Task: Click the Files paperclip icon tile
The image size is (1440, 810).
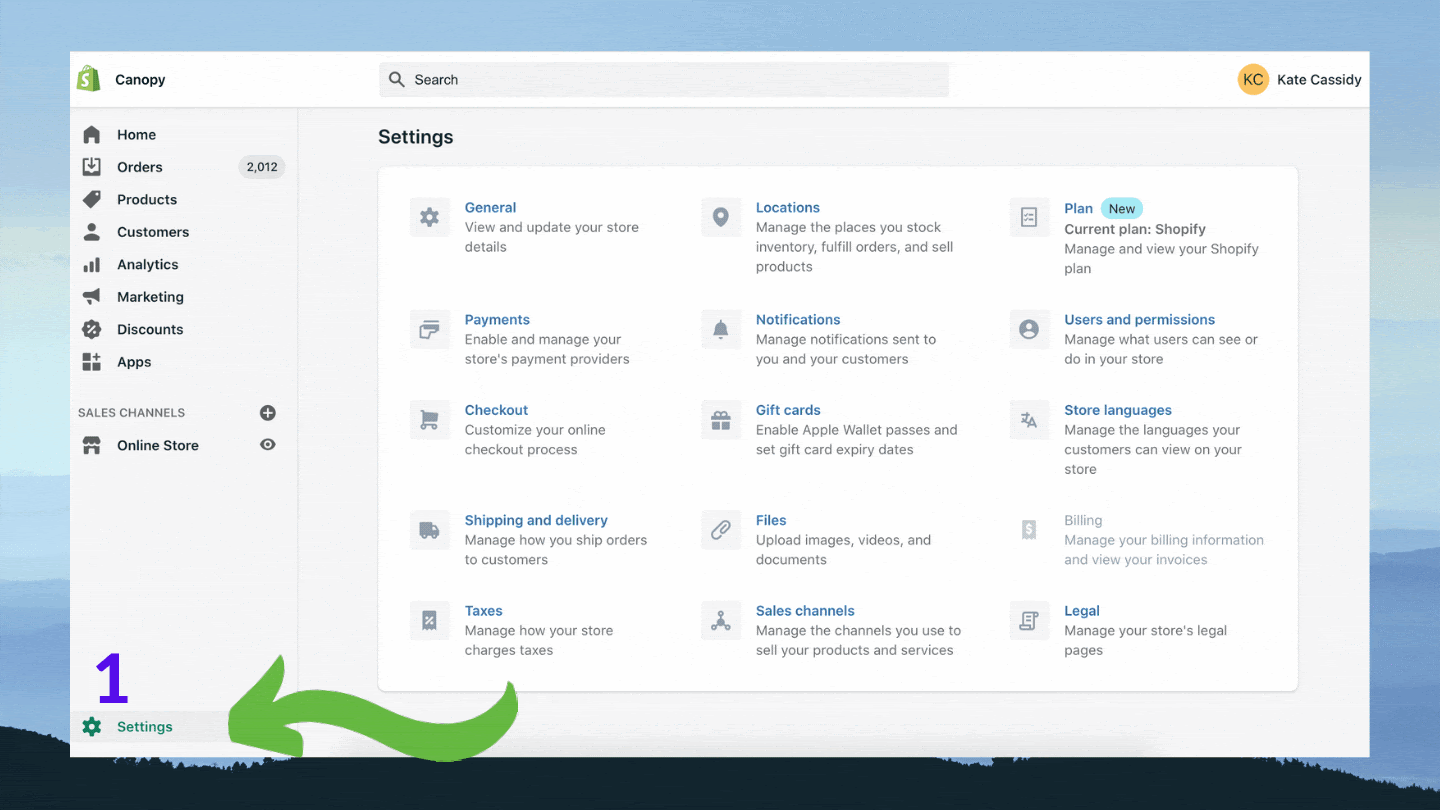Action: click(x=721, y=530)
